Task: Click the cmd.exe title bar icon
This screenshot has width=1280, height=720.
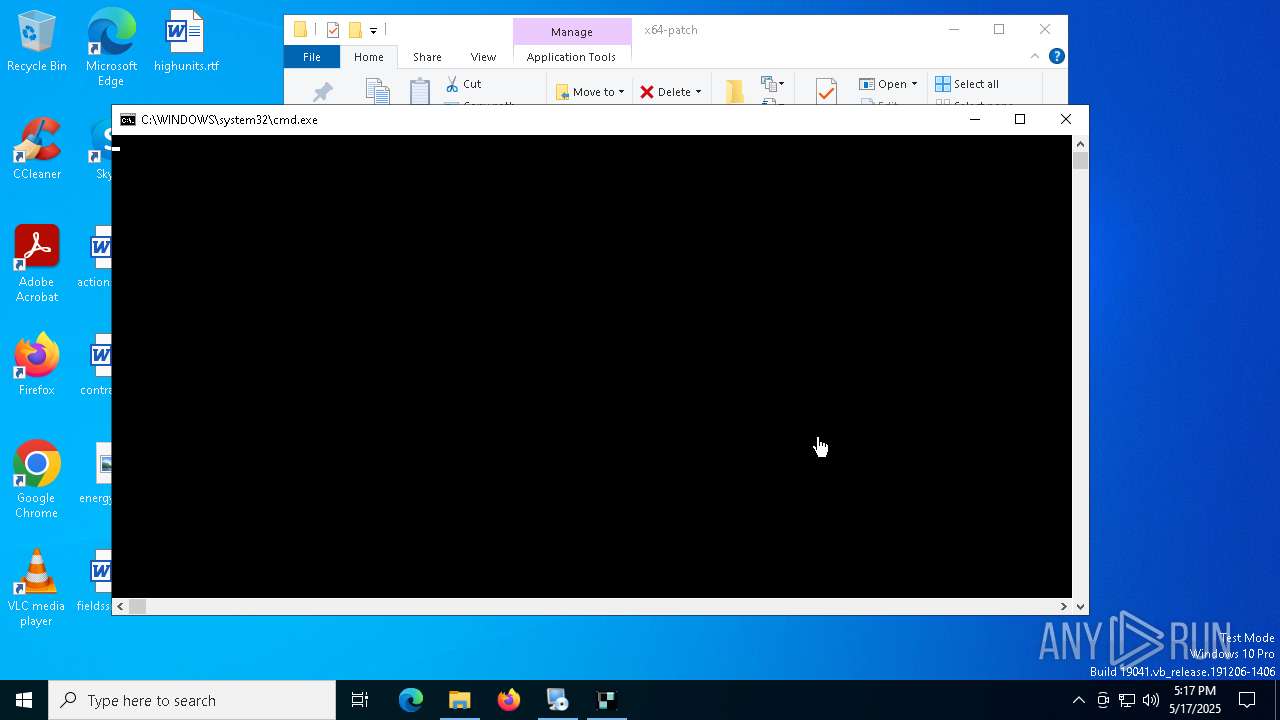Action: coord(128,120)
